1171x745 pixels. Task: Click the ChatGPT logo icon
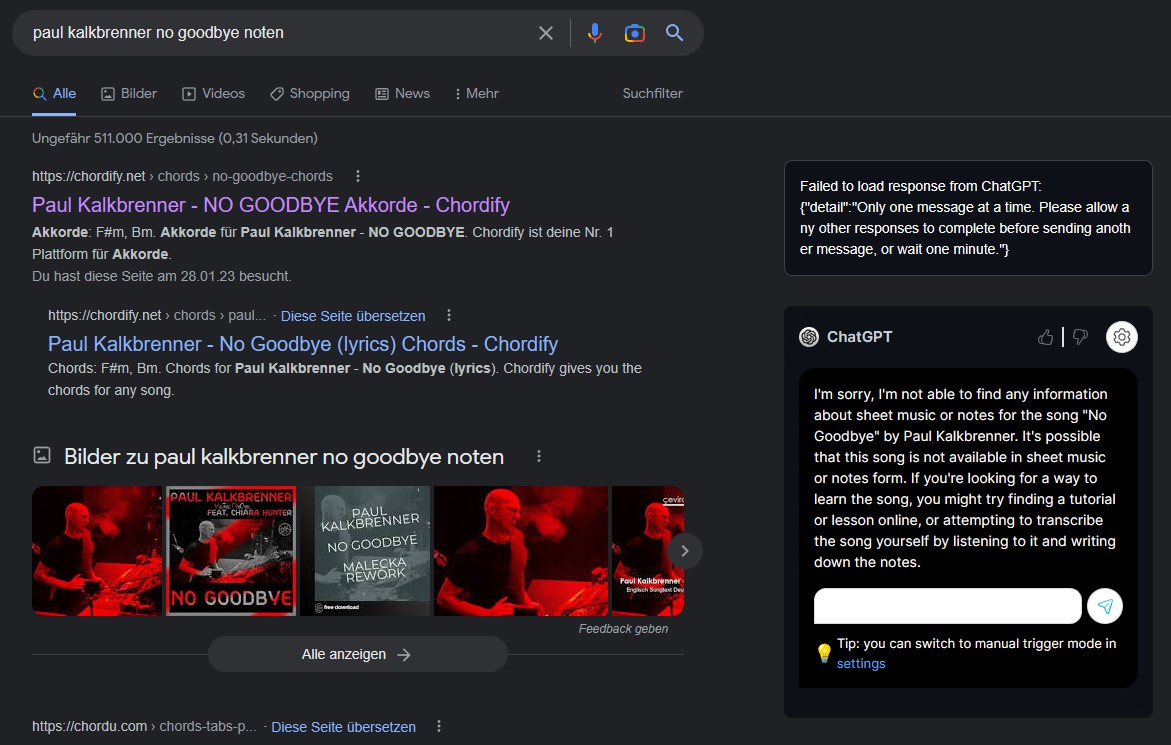(809, 337)
